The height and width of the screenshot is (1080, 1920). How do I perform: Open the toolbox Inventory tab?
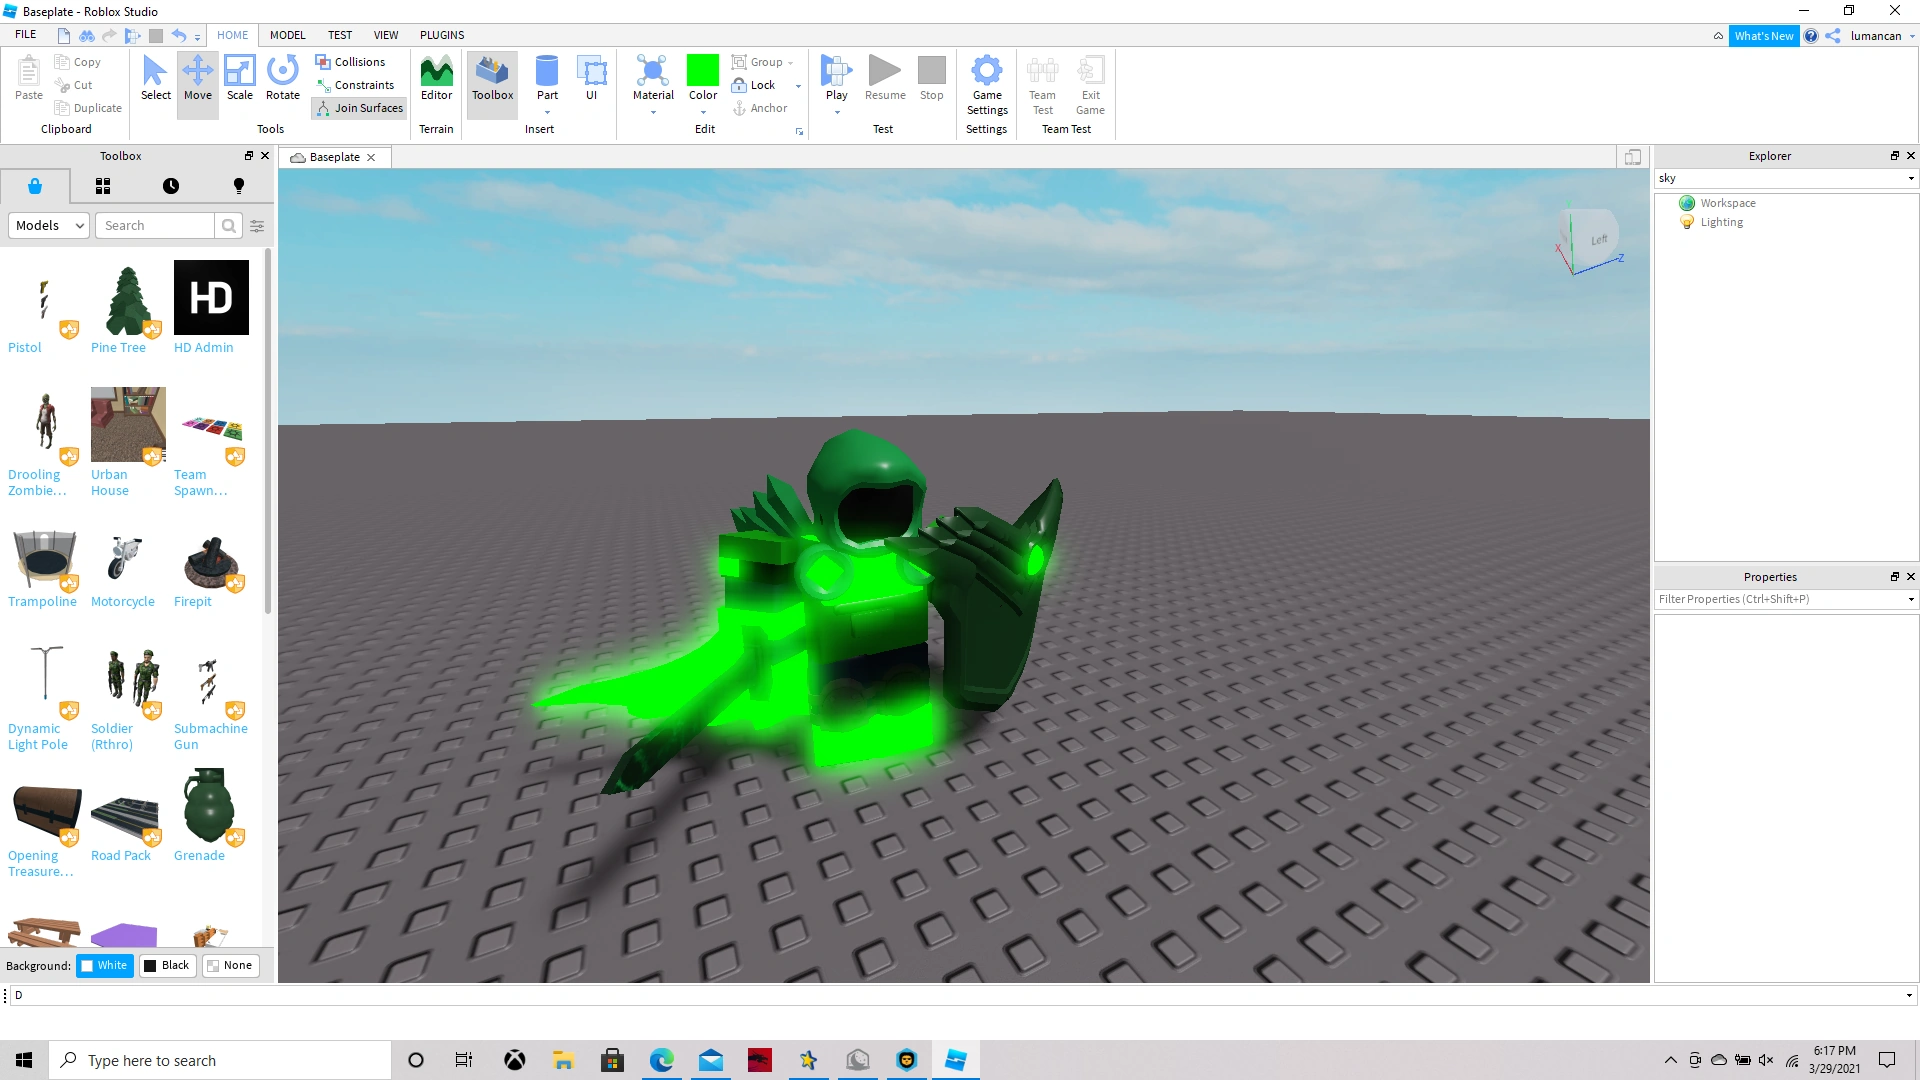103,186
